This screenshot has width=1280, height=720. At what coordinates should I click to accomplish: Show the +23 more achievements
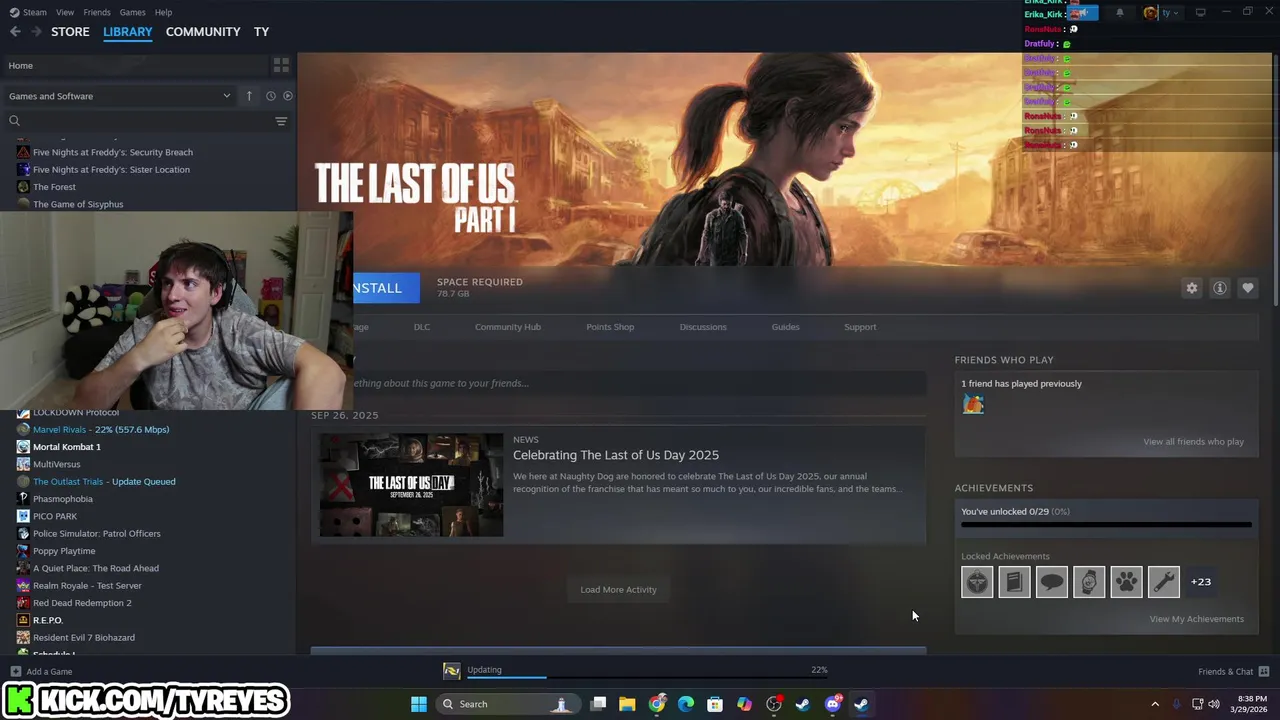click(x=1201, y=582)
